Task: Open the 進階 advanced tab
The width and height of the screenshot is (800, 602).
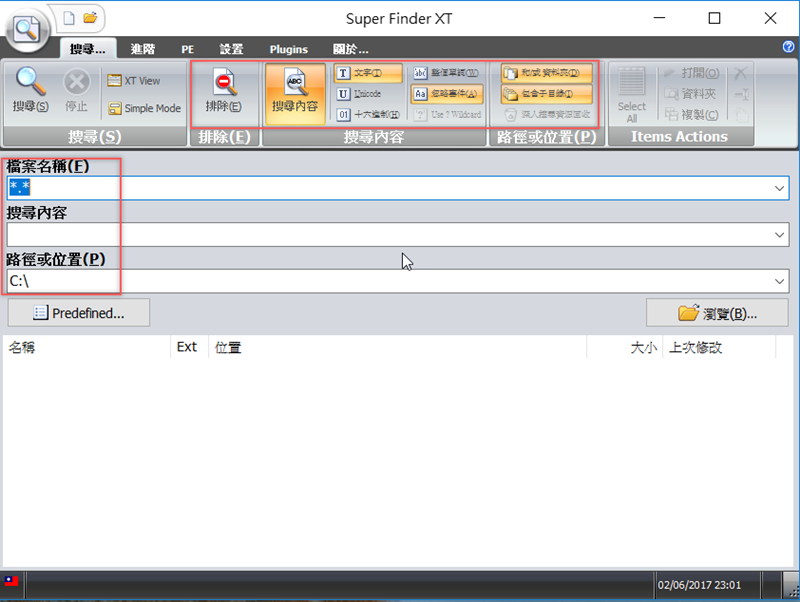Action: click(142, 49)
